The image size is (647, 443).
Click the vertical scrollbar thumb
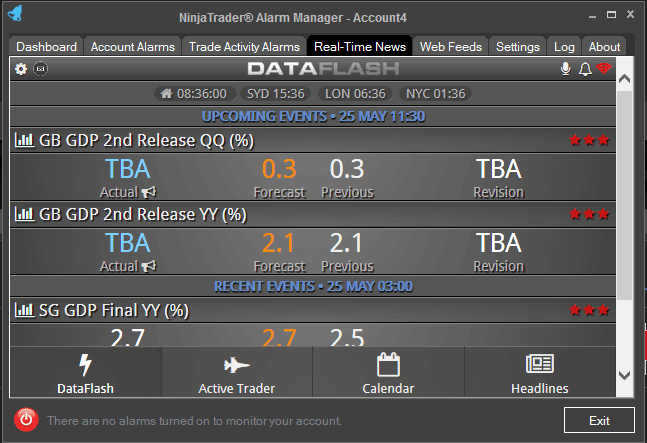[624, 195]
